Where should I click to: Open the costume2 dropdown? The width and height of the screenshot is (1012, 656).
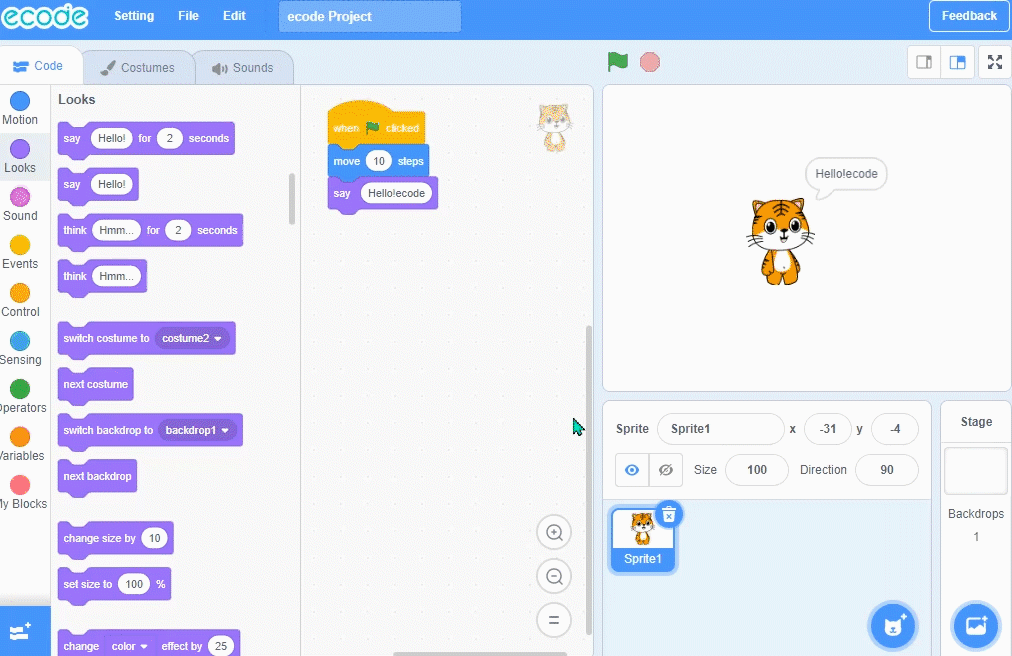tap(192, 338)
